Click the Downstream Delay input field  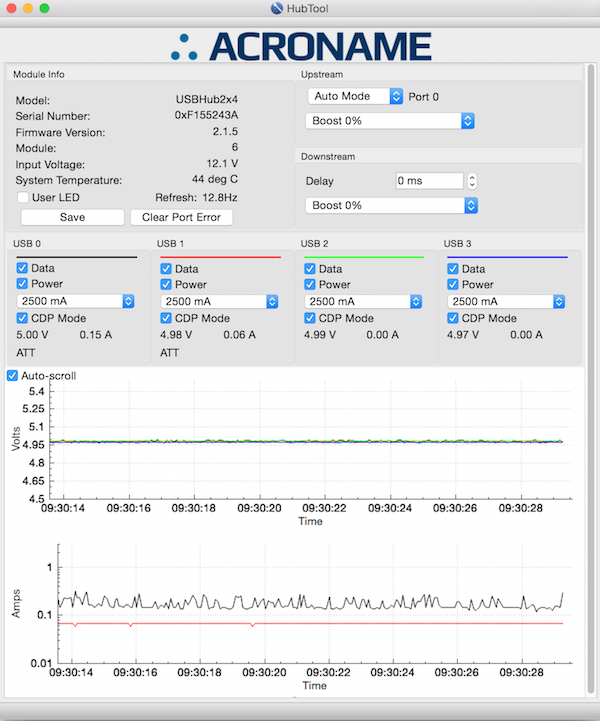coord(428,181)
